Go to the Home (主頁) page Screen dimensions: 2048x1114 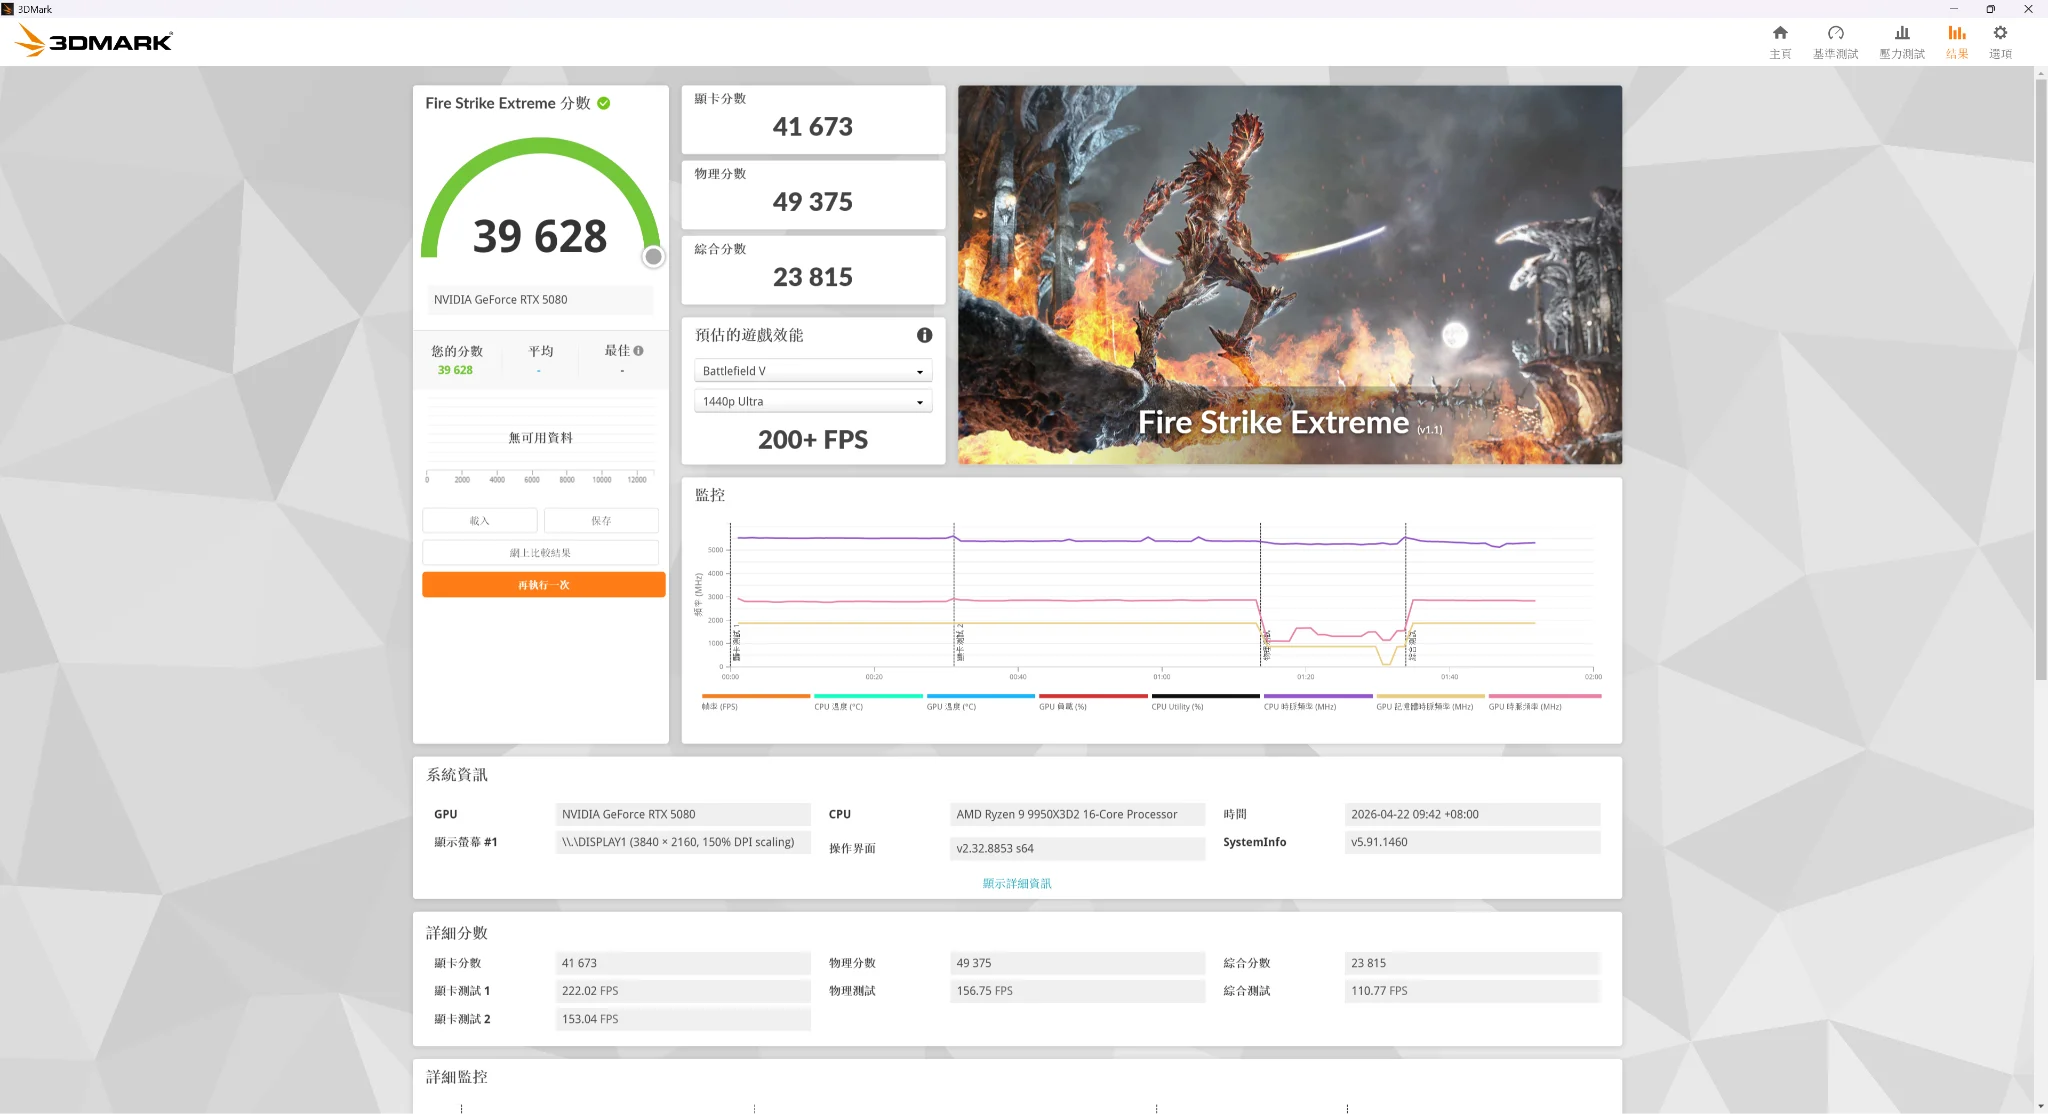[x=1780, y=42]
